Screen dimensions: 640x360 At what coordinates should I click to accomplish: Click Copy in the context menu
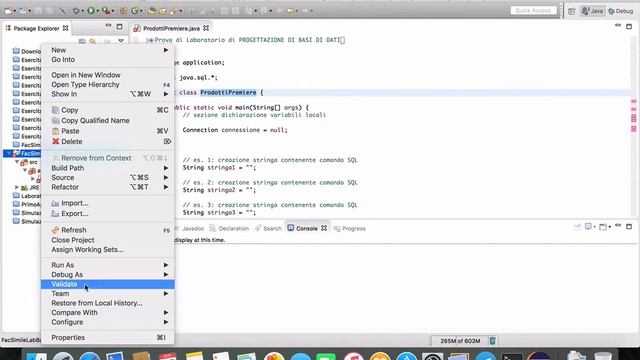coord(108,110)
